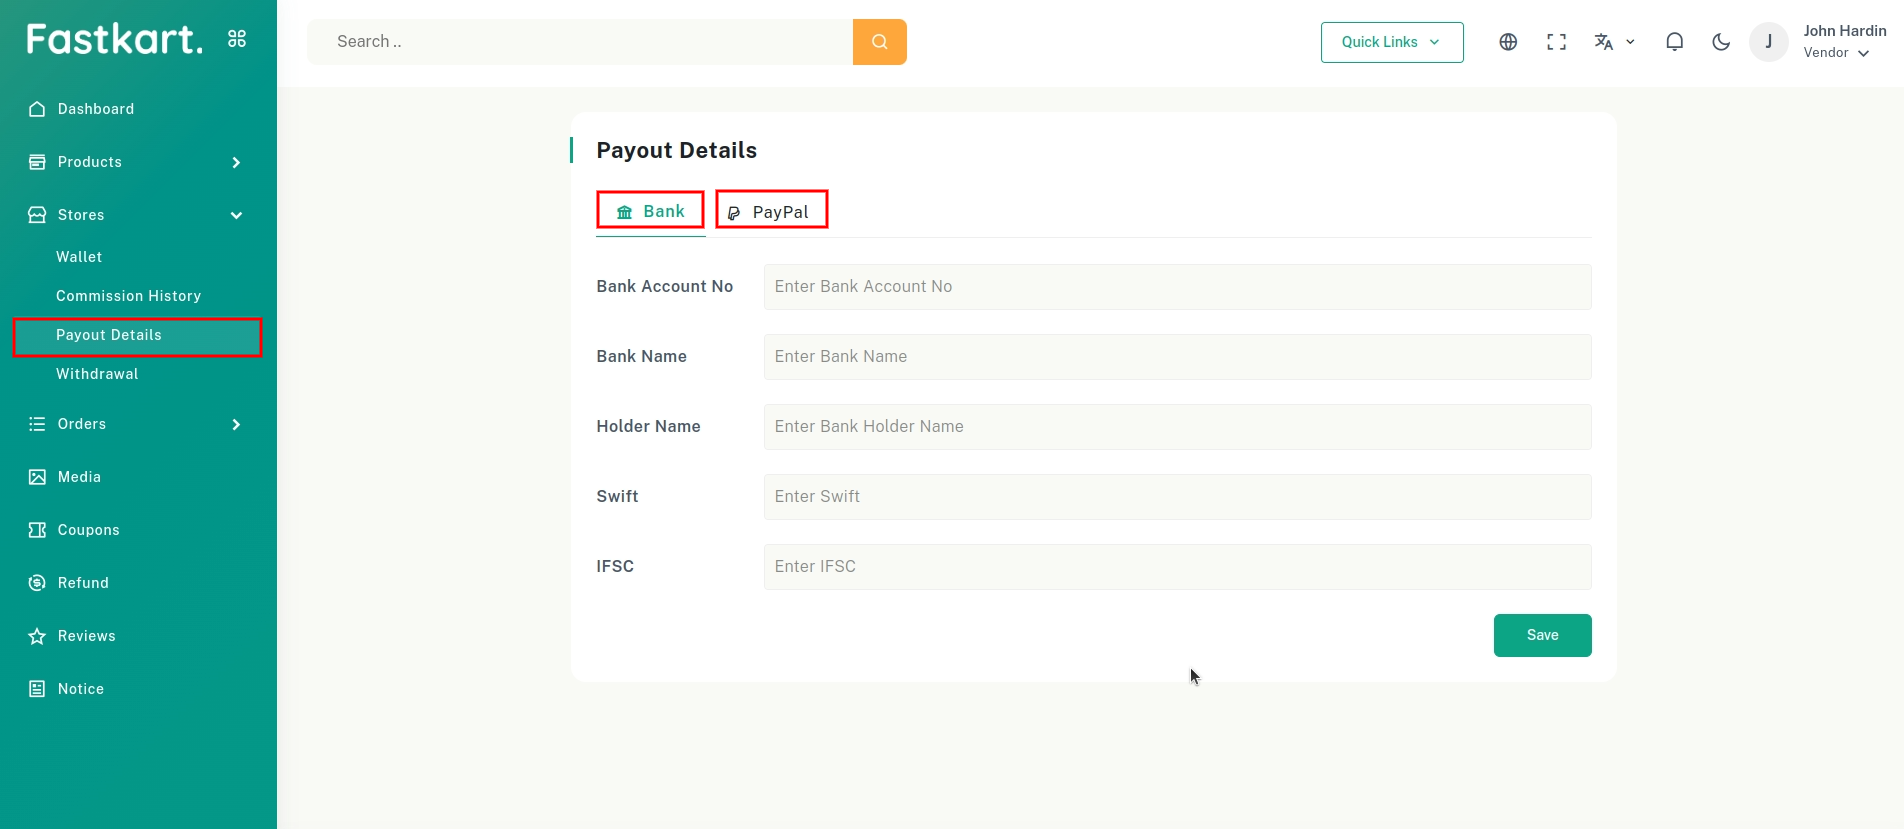Open the notifications bell
This screenshot has height=829, width=1904.
pos(1674,42)
